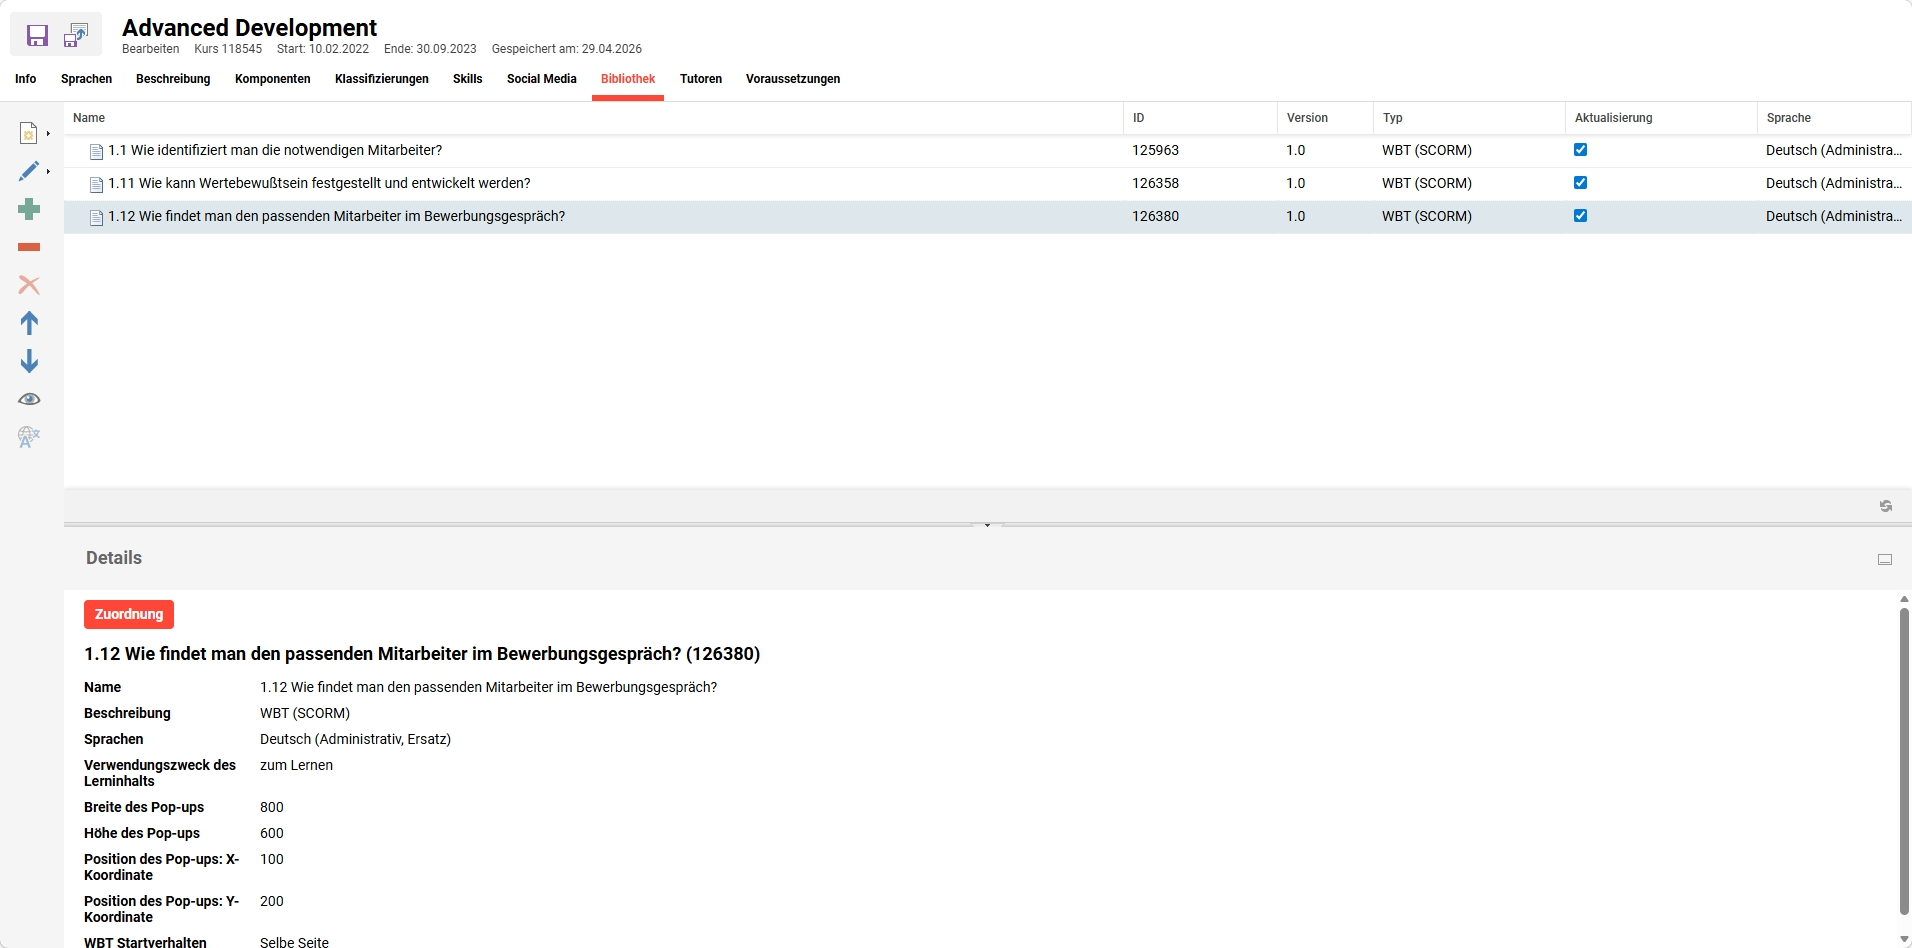The width and height of the screenshot is (1912, 948).
Task: Switch to the Beschreibung tab
Action: coord(173,79)
